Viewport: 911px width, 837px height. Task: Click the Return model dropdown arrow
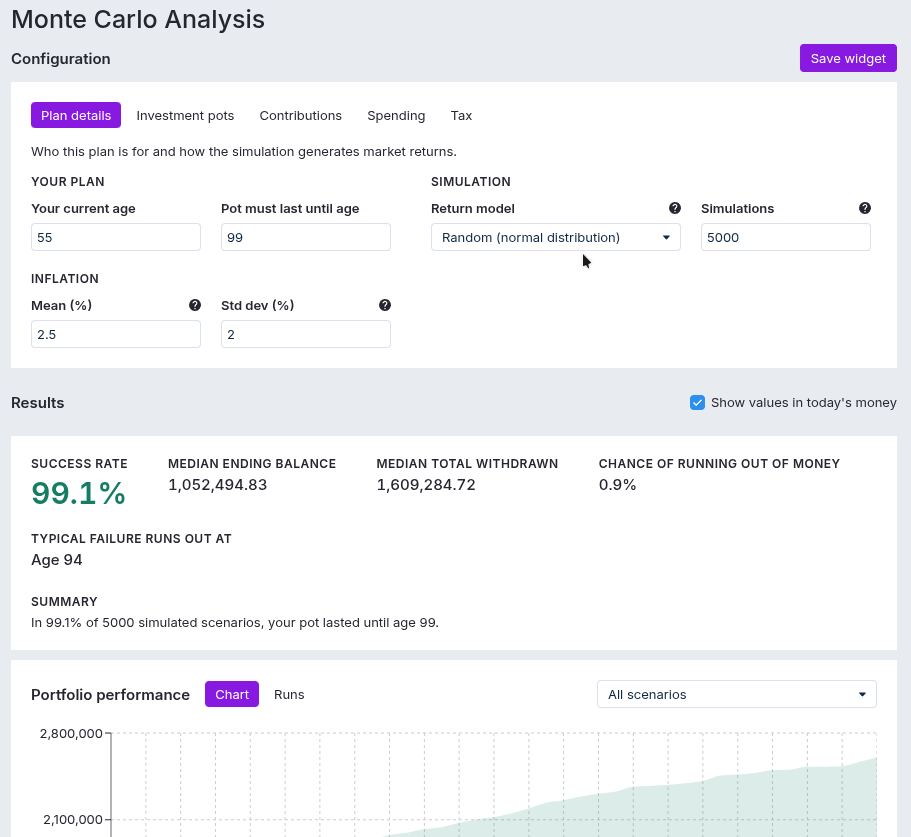click(x=666, y=237)
